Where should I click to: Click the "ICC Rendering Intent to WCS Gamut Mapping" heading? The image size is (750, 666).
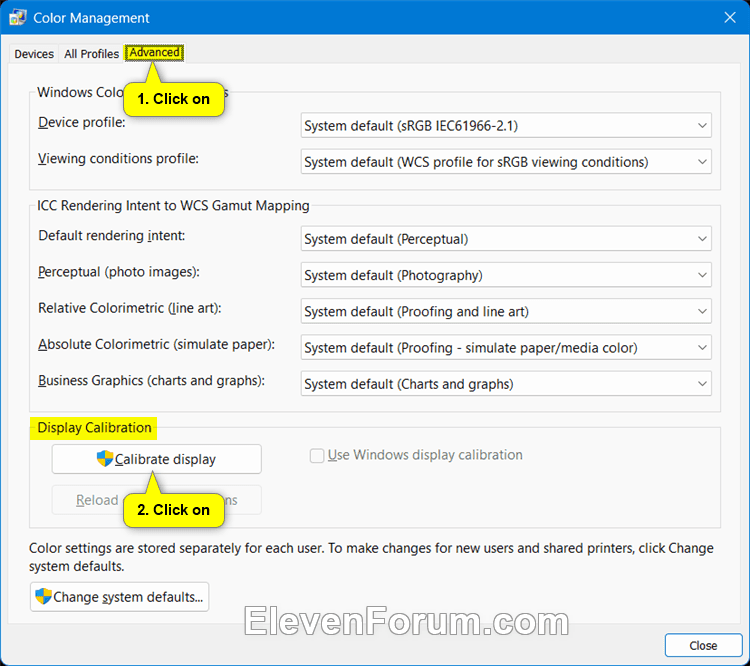[173, 206]
